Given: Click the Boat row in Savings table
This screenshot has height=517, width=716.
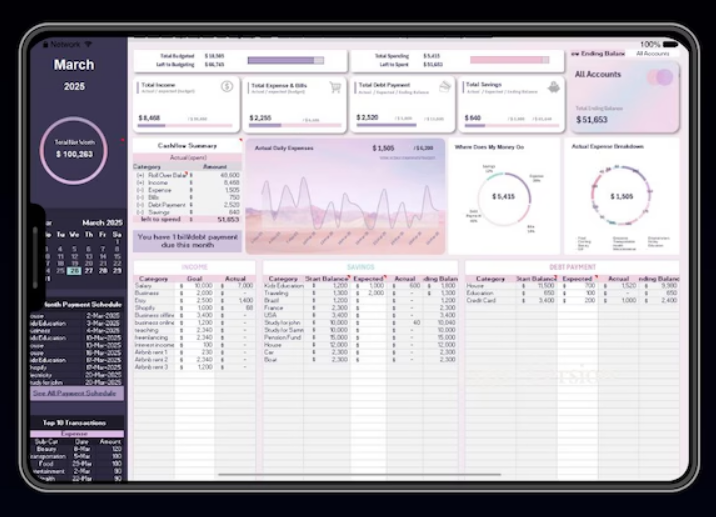Looking at the screenshot, I should (x=360, y=359).
